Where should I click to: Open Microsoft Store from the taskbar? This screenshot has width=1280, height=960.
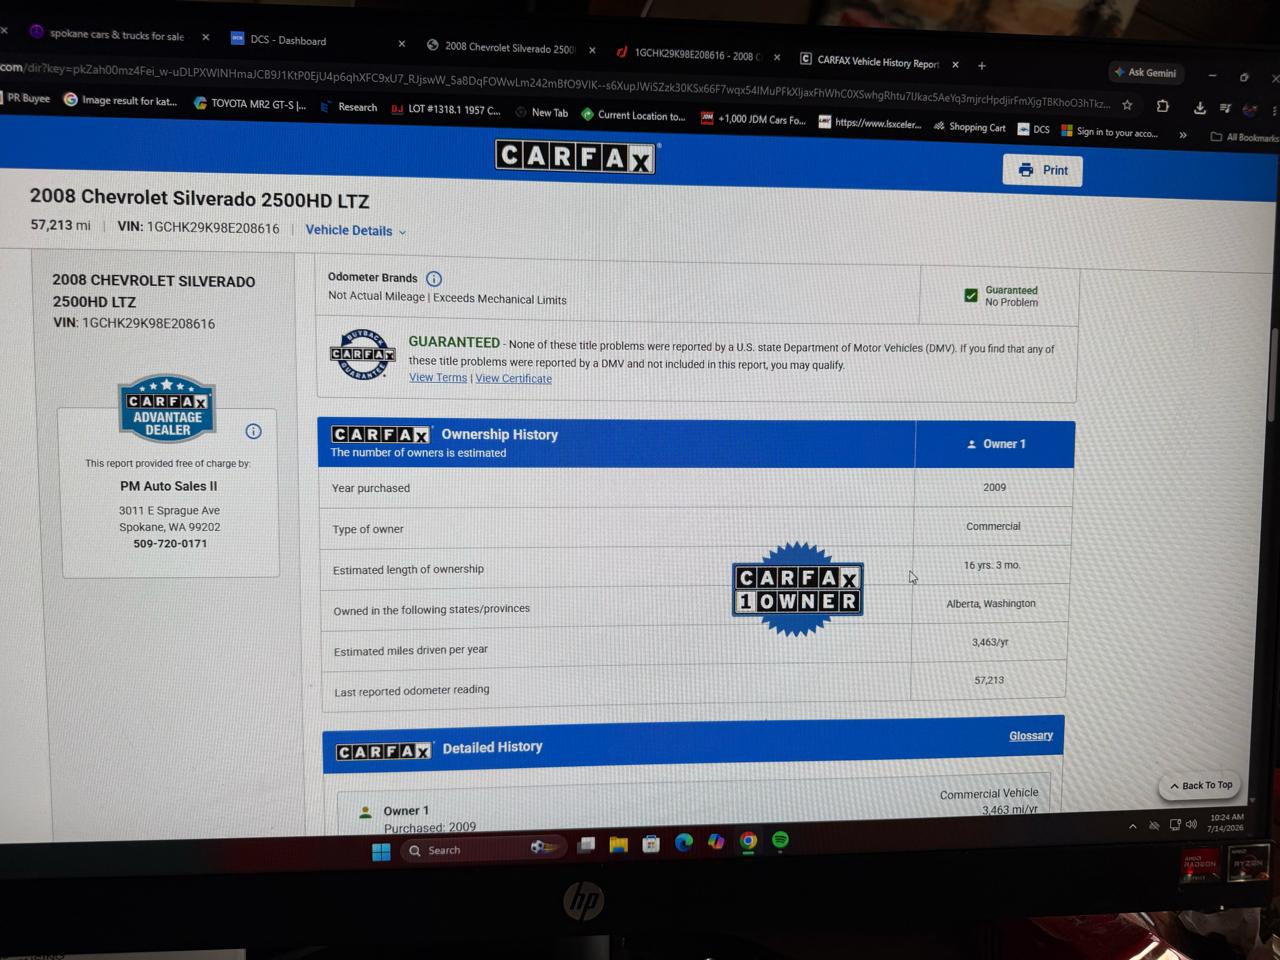(x=651, y=844)
